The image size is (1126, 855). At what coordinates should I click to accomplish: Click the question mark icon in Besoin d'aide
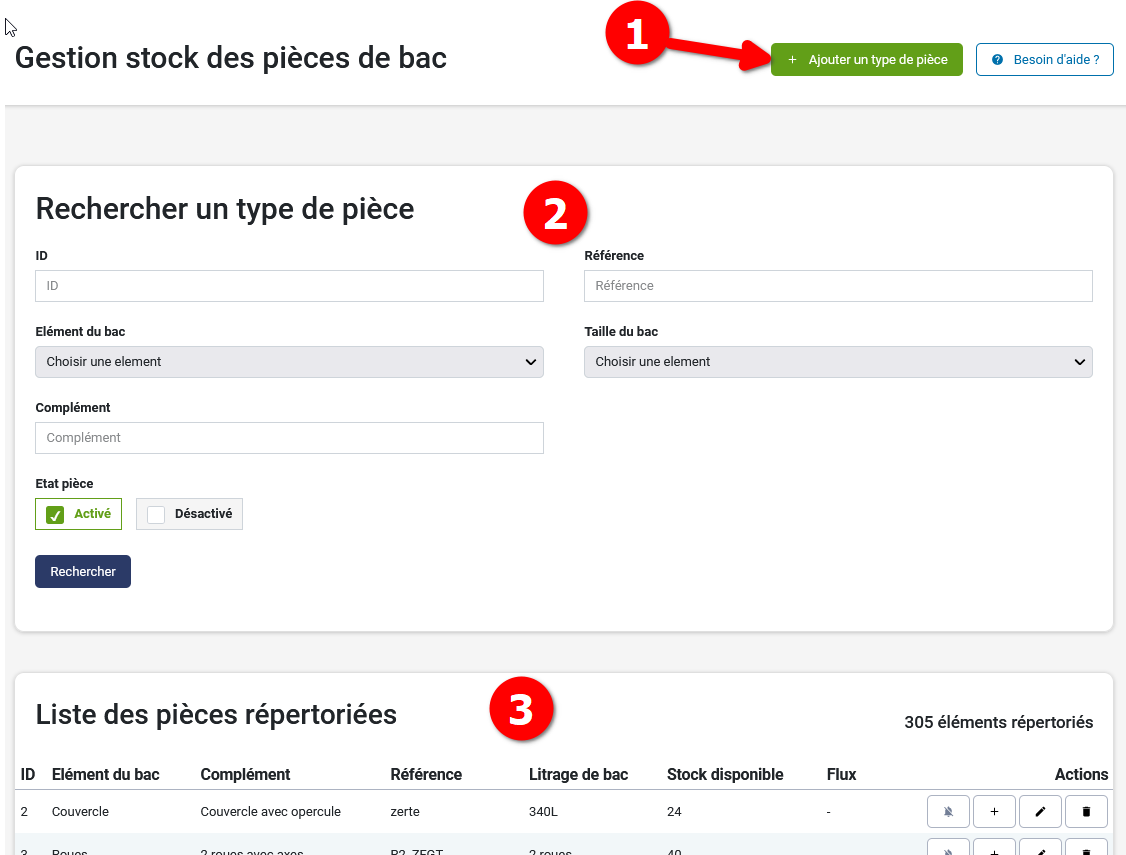pos(996,59)
